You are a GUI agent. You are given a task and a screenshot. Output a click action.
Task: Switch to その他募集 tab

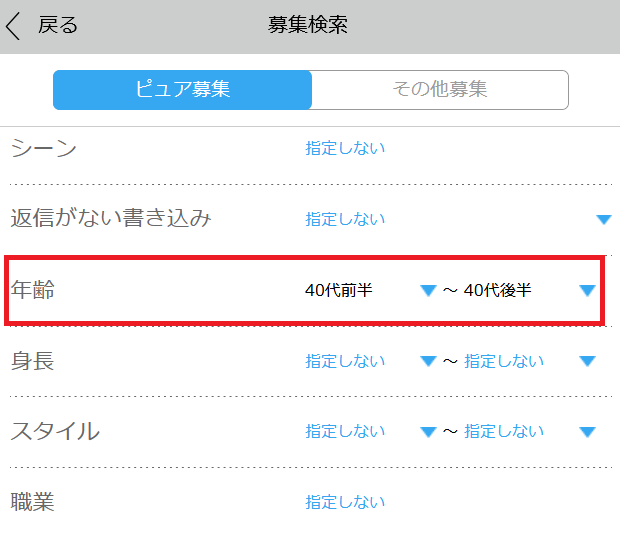point(440,89)
